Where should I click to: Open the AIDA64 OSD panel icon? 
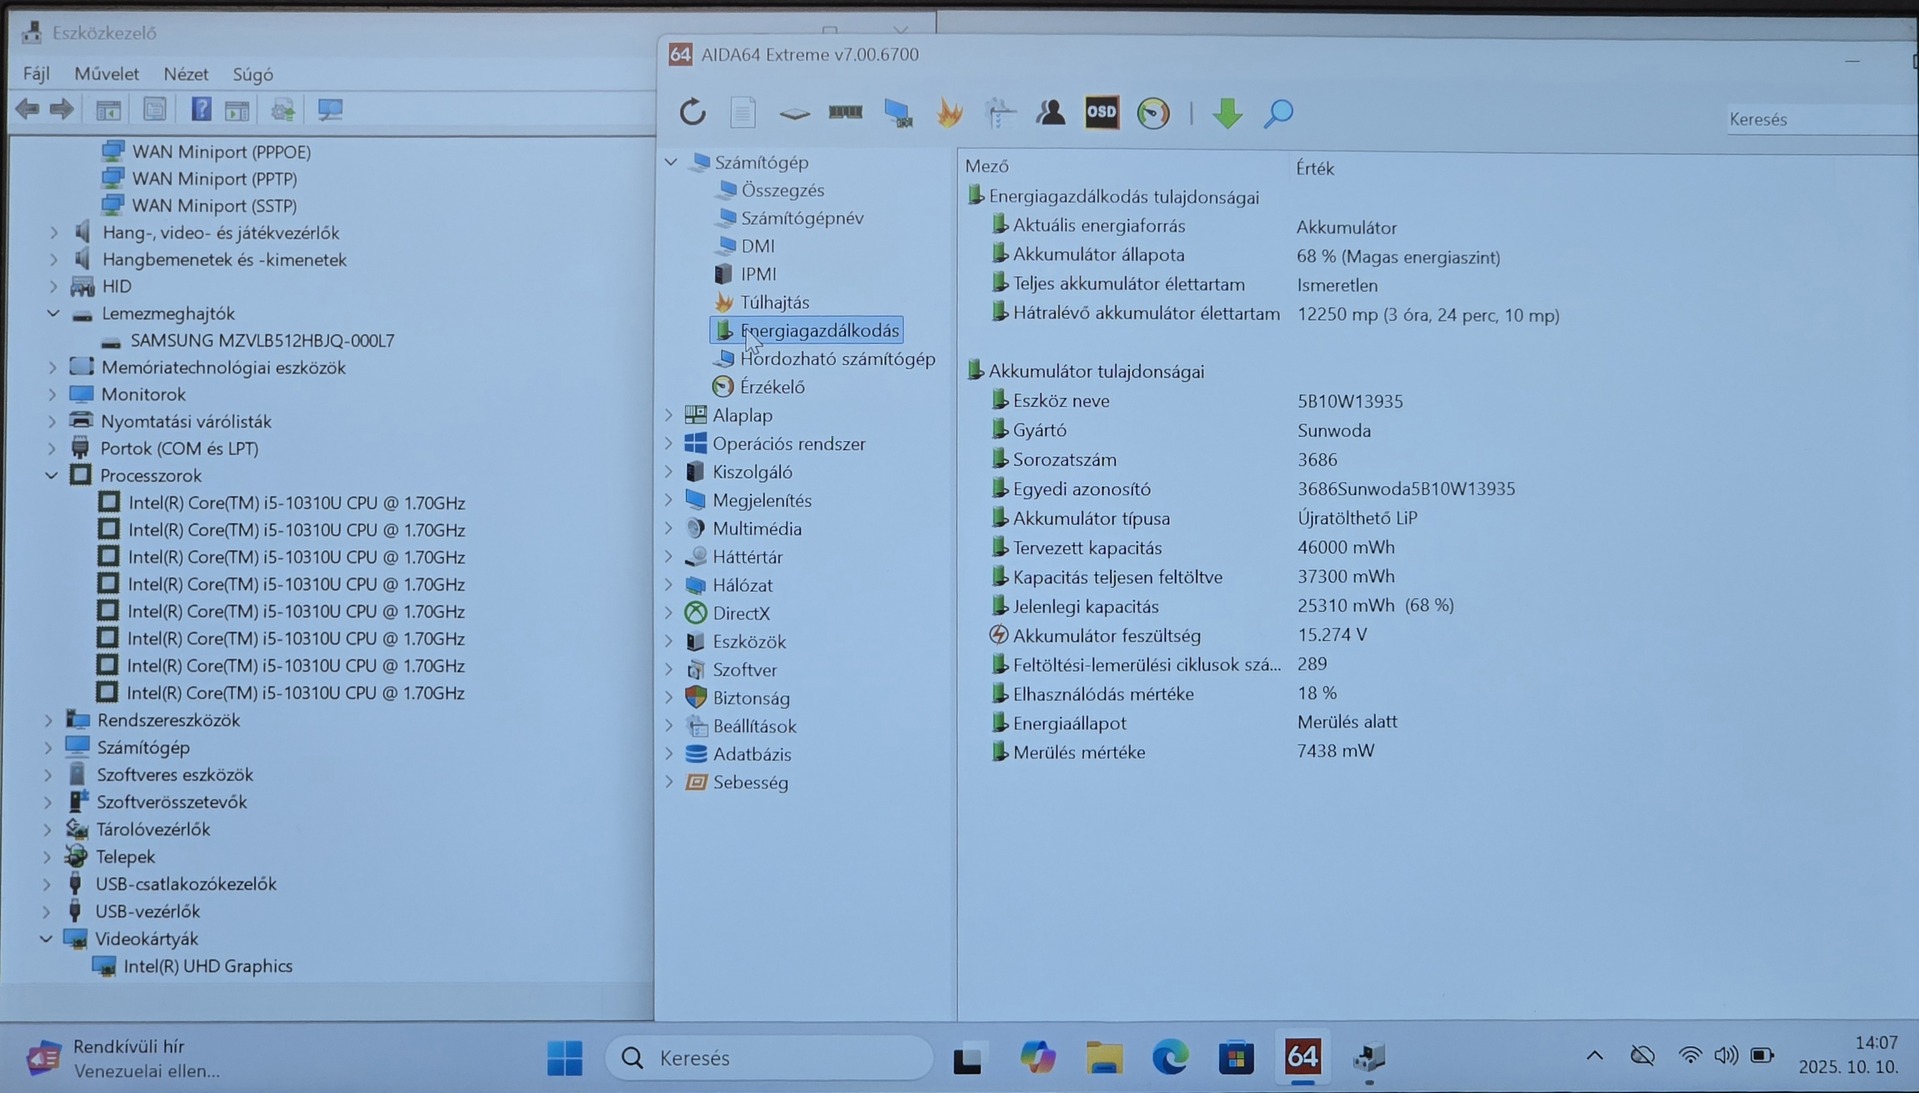[1101, 112]
